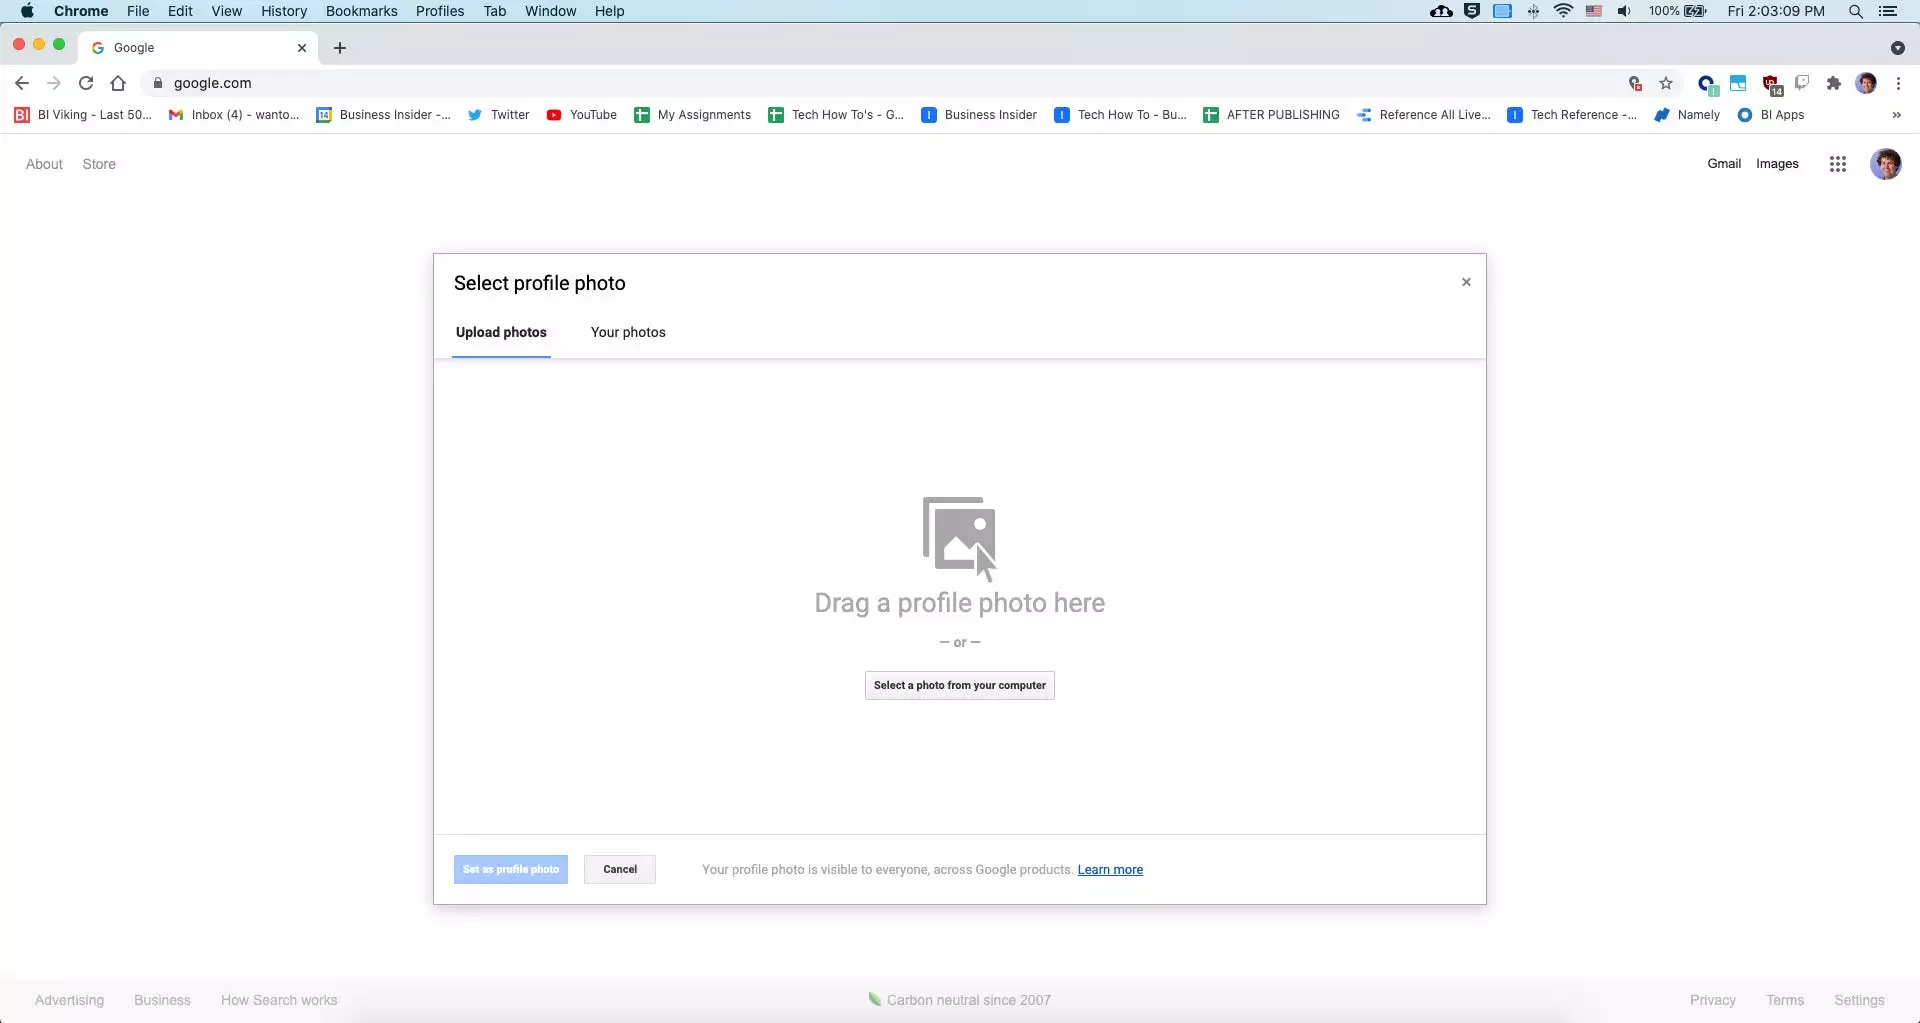
Task: Click Select a photo from your computer
Action: point(959,685)
